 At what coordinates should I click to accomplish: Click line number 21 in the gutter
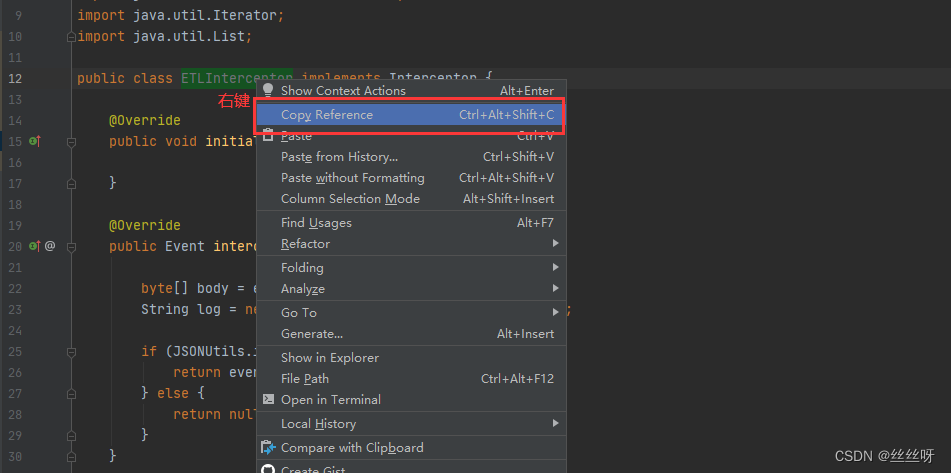point(16,267)
